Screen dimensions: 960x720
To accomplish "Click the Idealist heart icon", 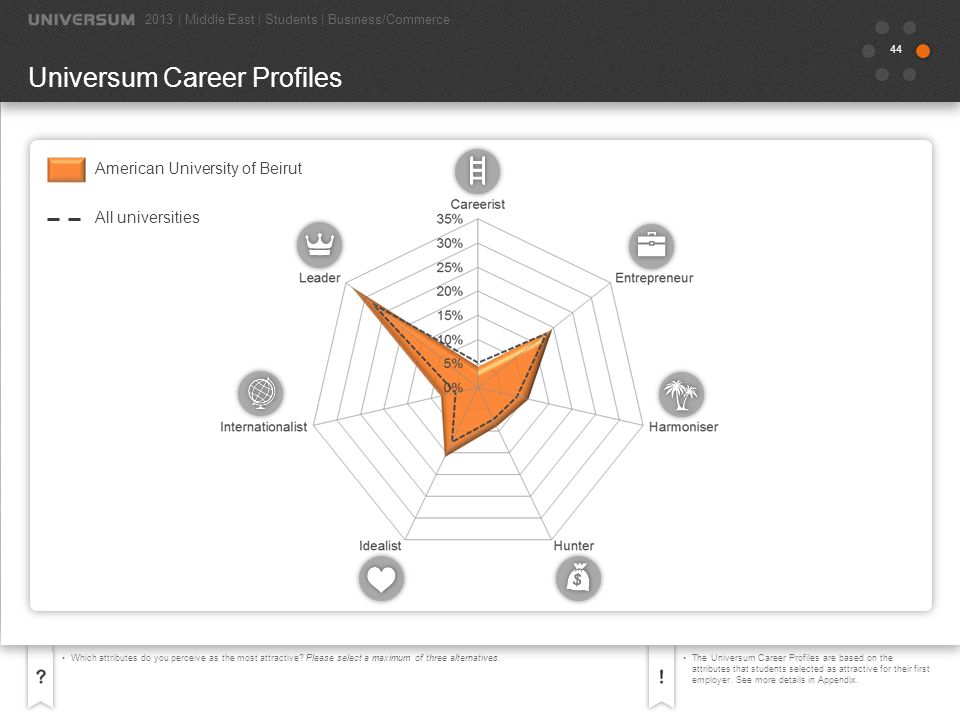I will click(381, 579).
